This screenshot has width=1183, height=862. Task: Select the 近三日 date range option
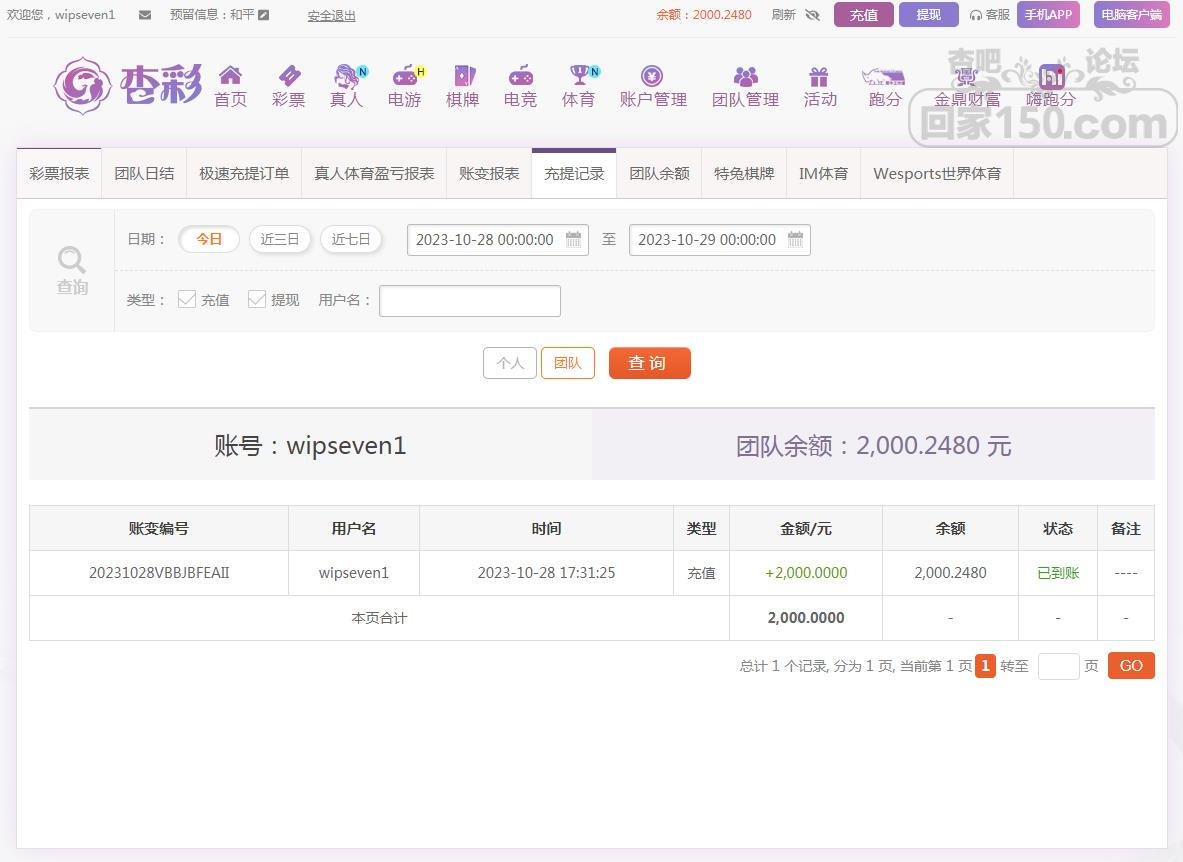pyautogui.click(x=280, y=239)
